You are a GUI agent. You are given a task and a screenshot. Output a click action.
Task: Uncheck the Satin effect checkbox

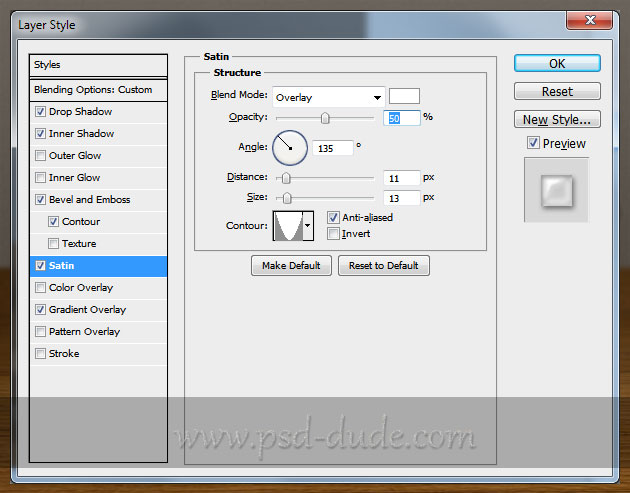point(40,266)
